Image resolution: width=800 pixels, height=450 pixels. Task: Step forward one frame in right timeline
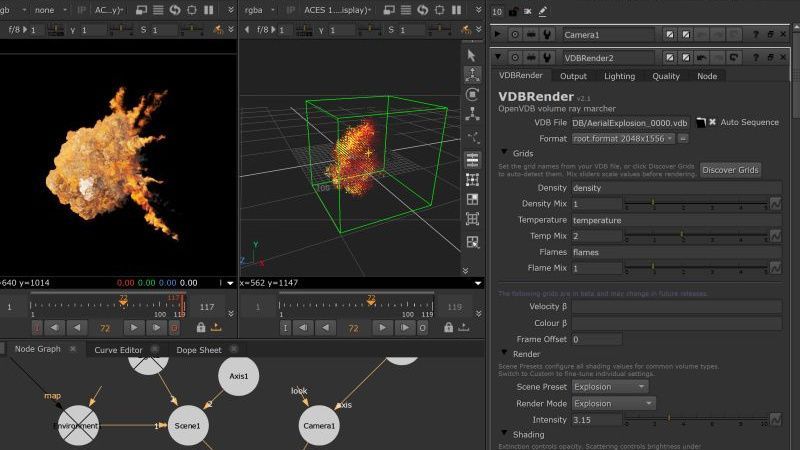point(404,328)
